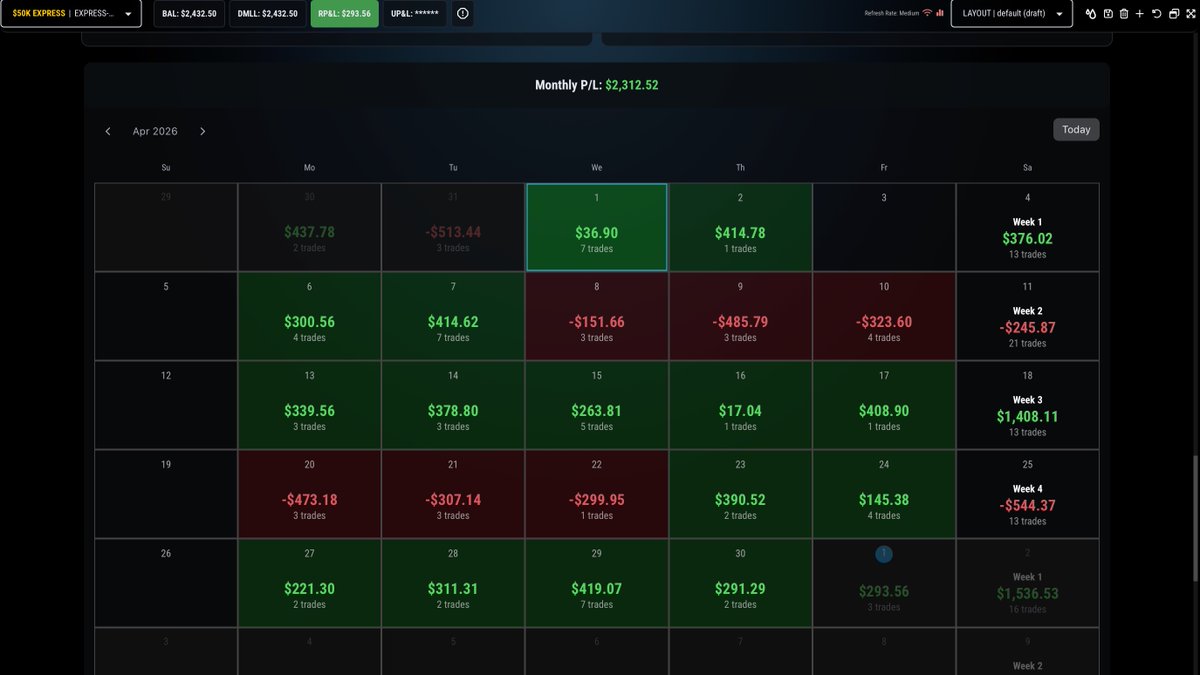This screenshot has width=1200, height=675.
Task: Go to the next month
Action: pyautogui.click(x=202, y=131)
